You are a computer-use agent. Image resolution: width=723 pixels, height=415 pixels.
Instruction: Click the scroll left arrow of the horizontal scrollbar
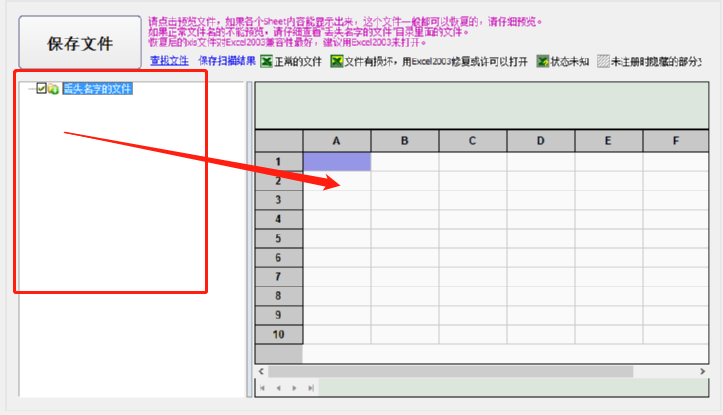[261, 372]
